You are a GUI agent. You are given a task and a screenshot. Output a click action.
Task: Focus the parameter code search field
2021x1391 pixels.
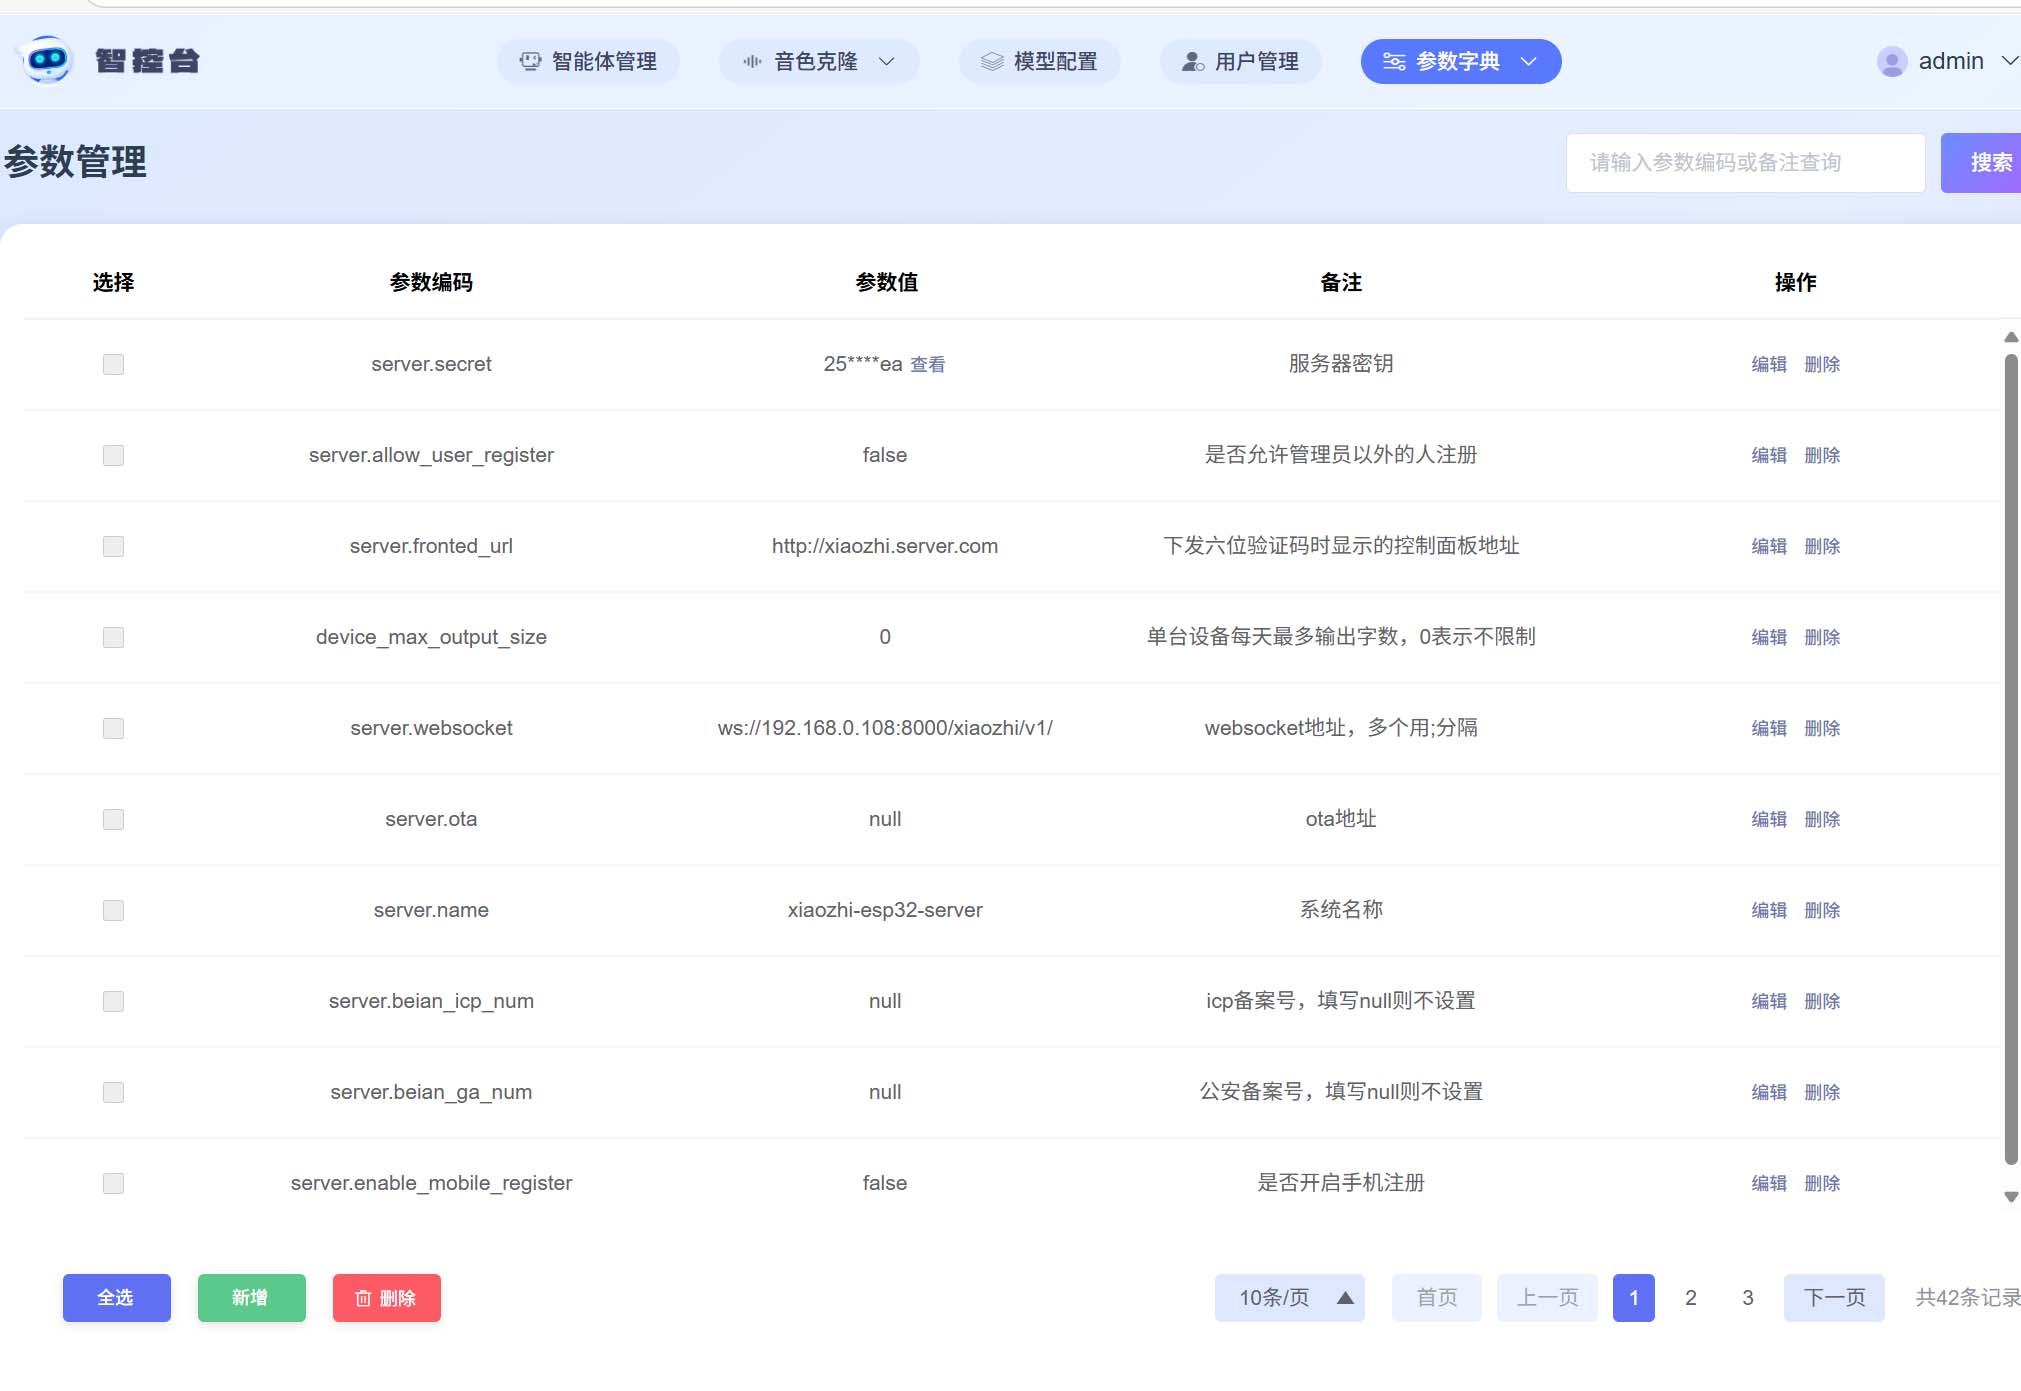pos(1745,163)
